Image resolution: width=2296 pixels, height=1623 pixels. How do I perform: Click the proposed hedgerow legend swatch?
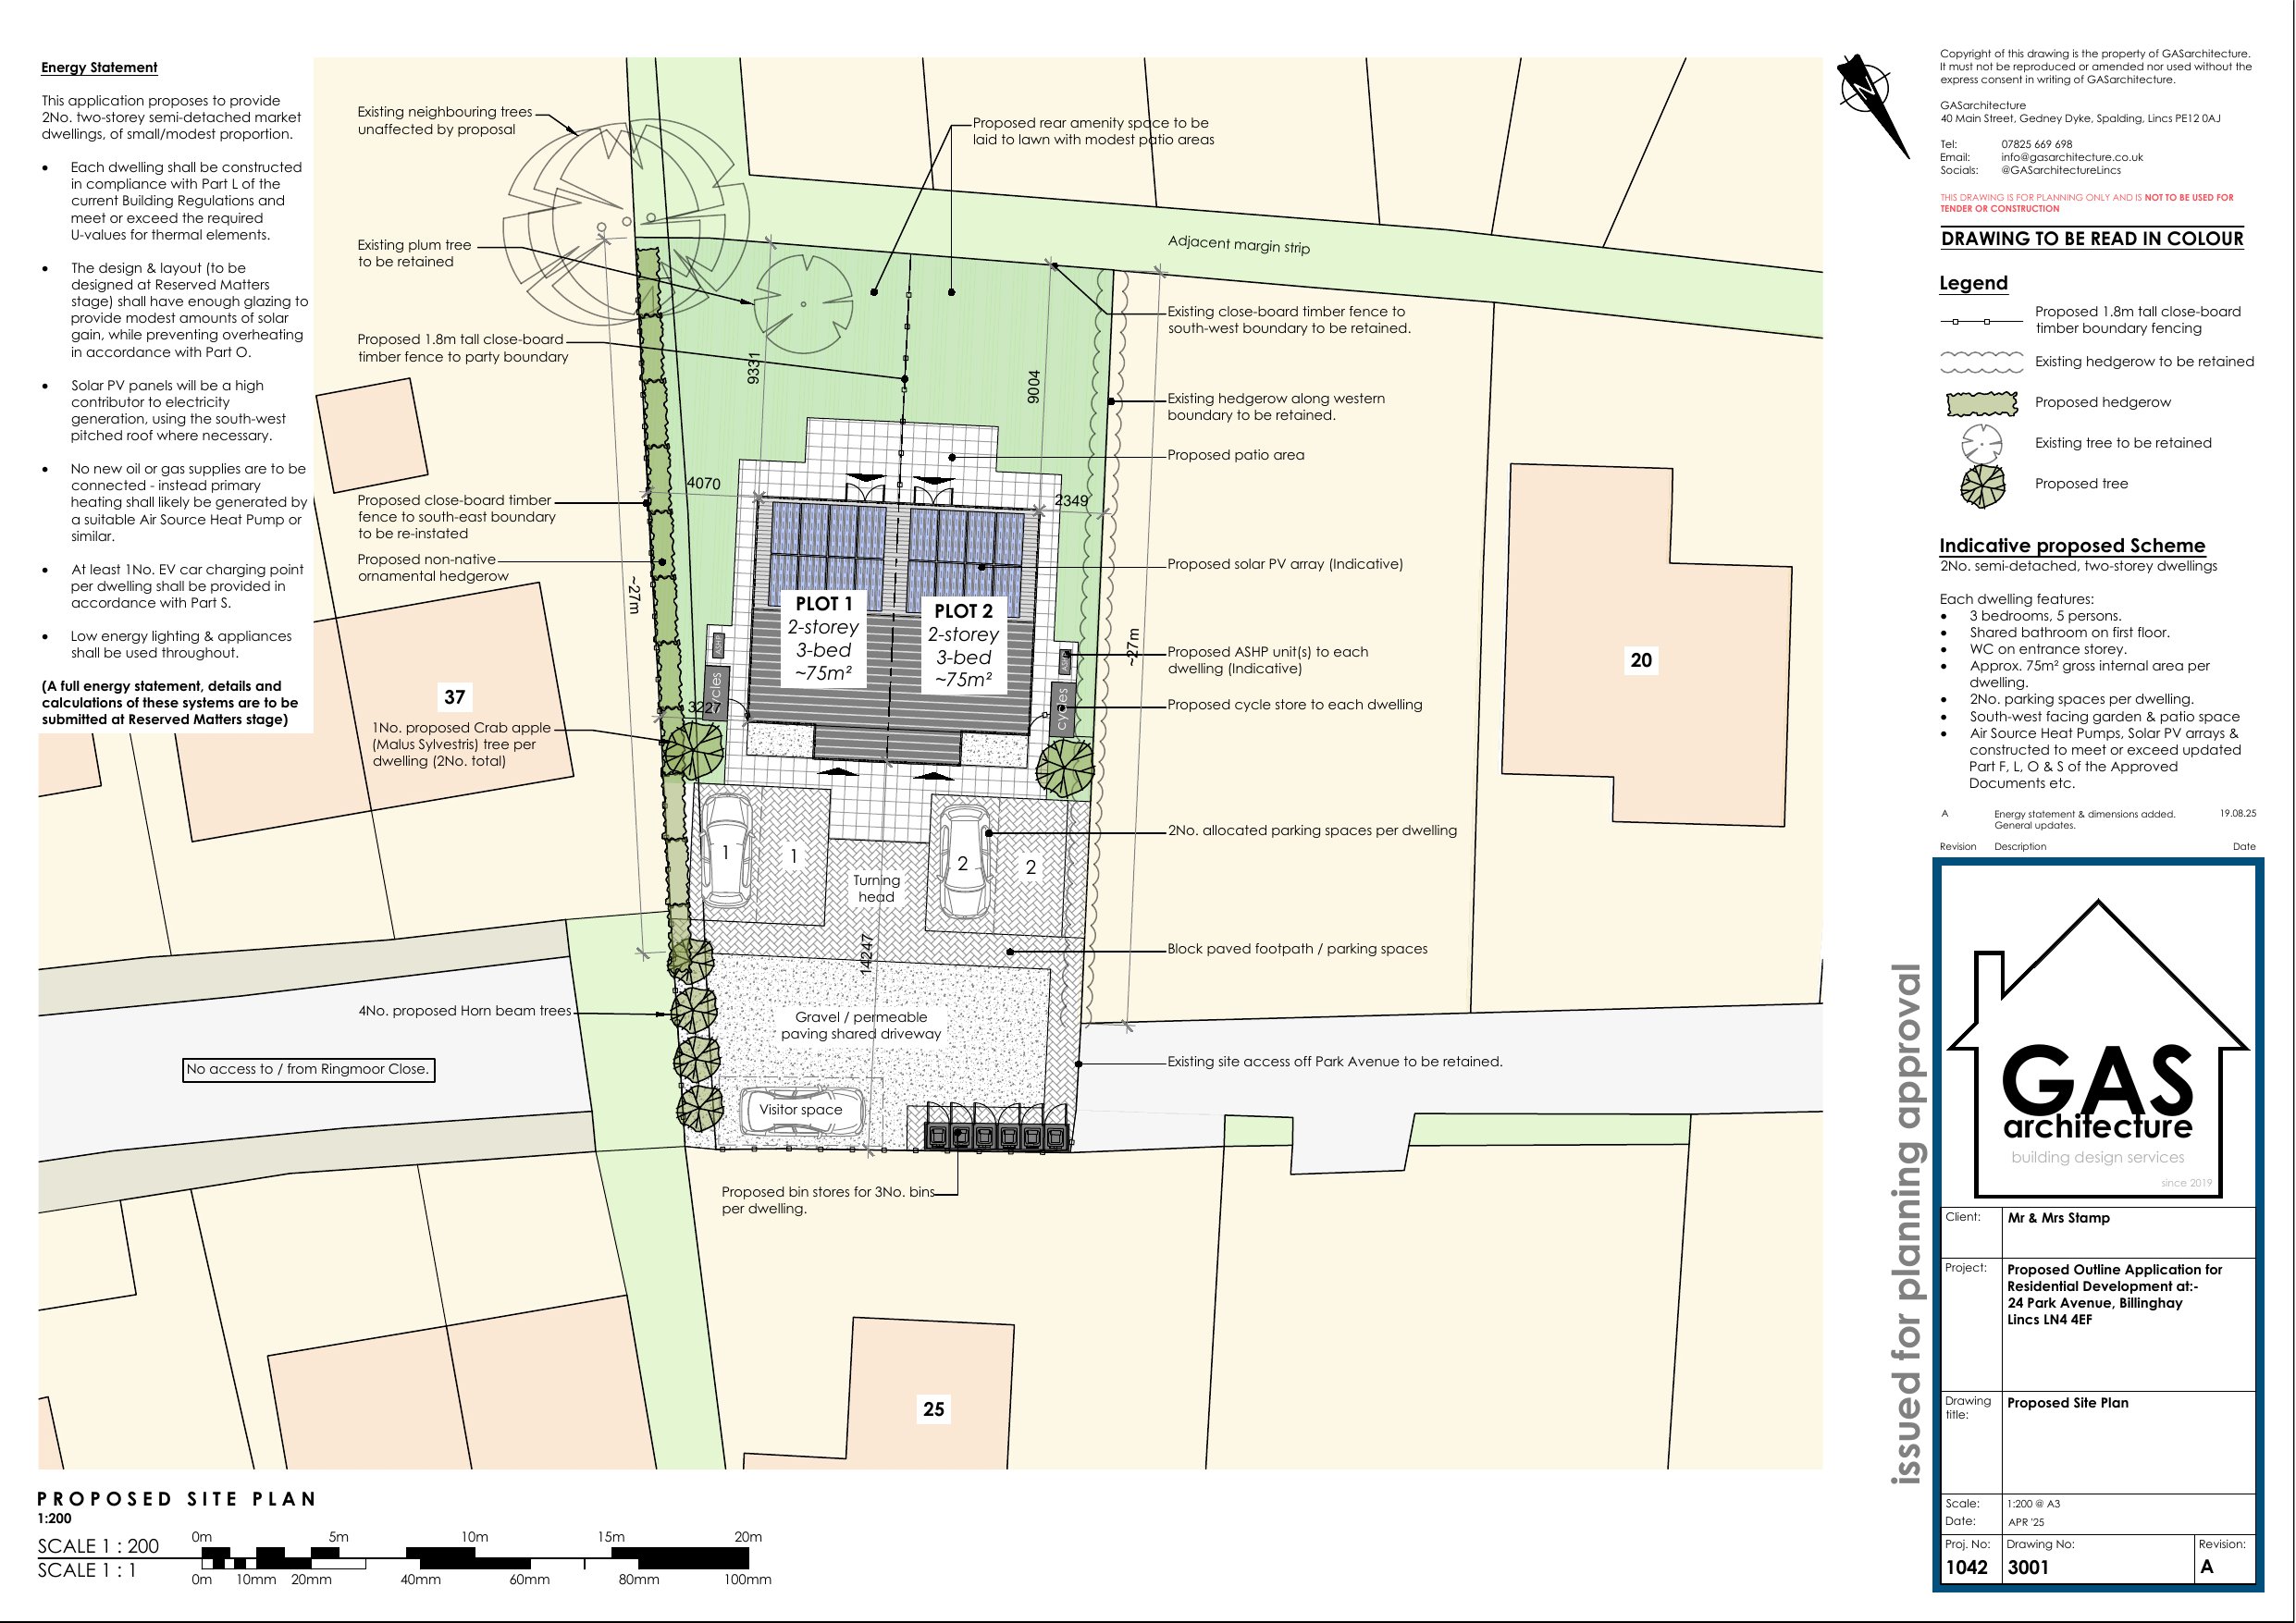1982,403
